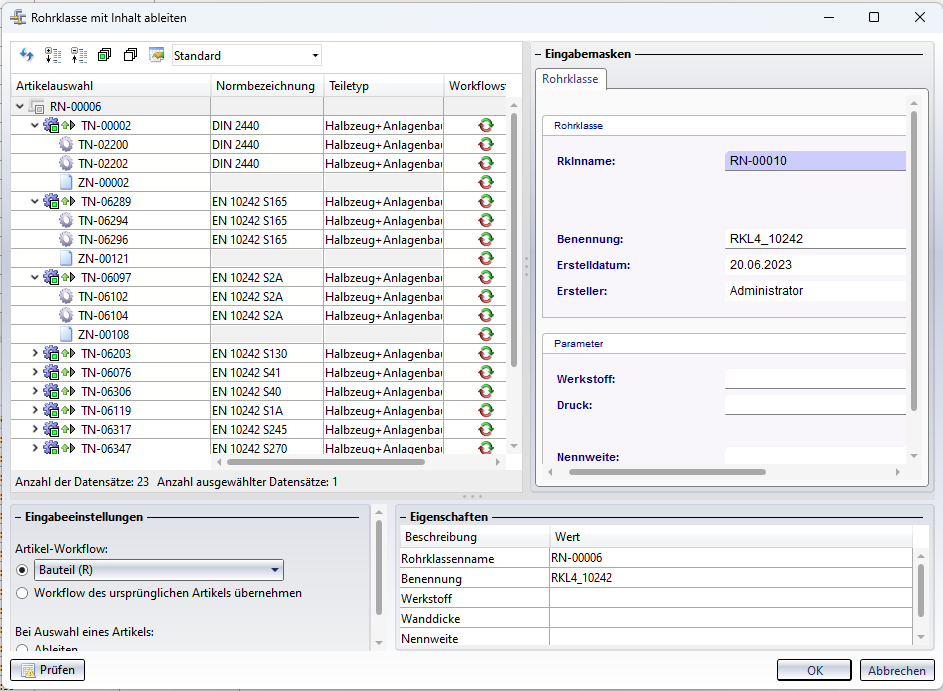
Task: Click the green stacked-windows toolbar icon
Action: pyautogui.click(x=105, y=55)
